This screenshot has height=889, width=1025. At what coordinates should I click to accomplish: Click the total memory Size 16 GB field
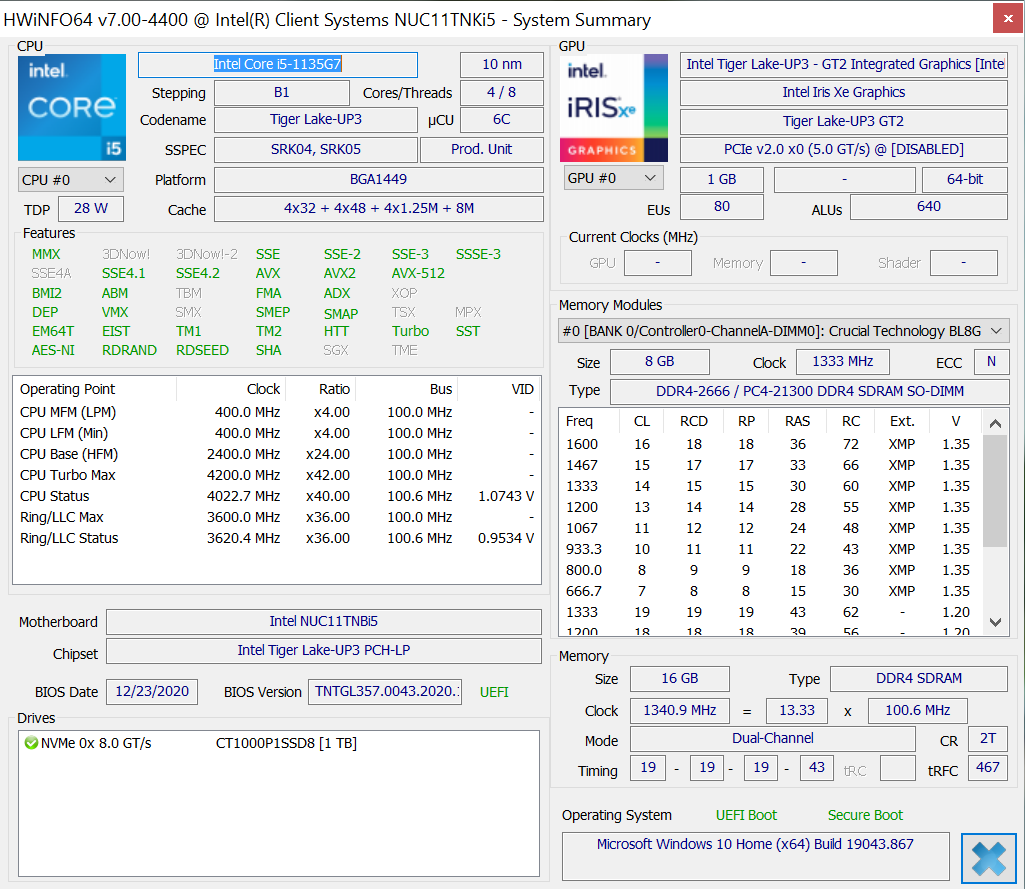pyautogui.click(x=680, y=679)
